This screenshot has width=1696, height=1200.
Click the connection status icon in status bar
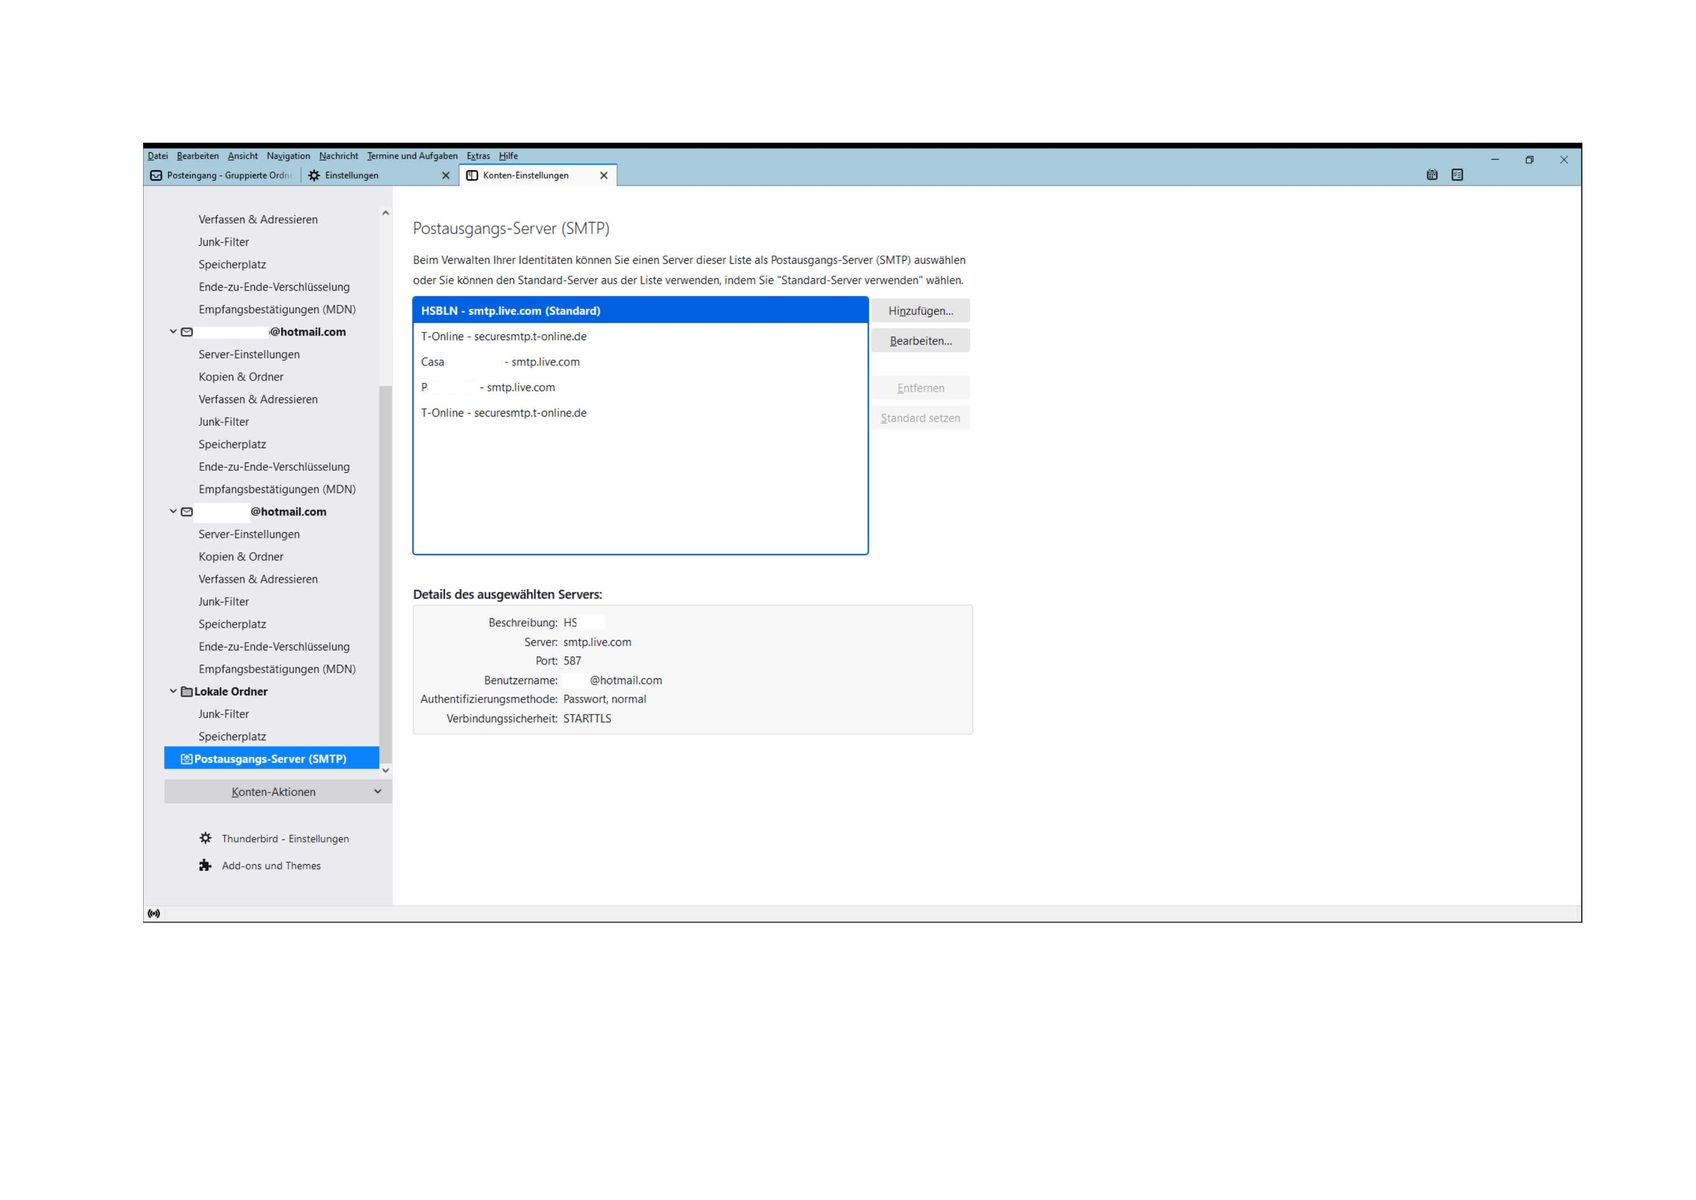click(x=154, y=913)
